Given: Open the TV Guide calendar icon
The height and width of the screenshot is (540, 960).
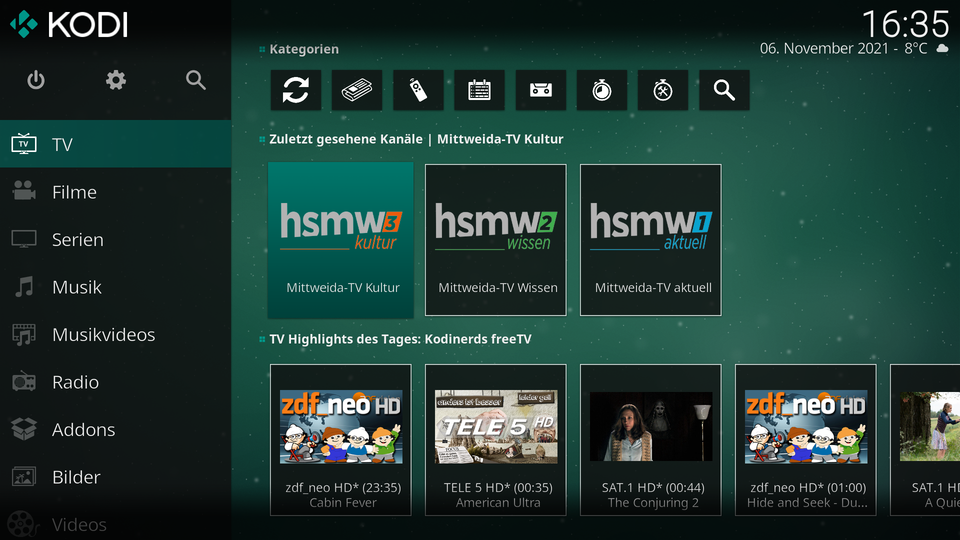Looking at the screenshot, I should tap(479, 91).
